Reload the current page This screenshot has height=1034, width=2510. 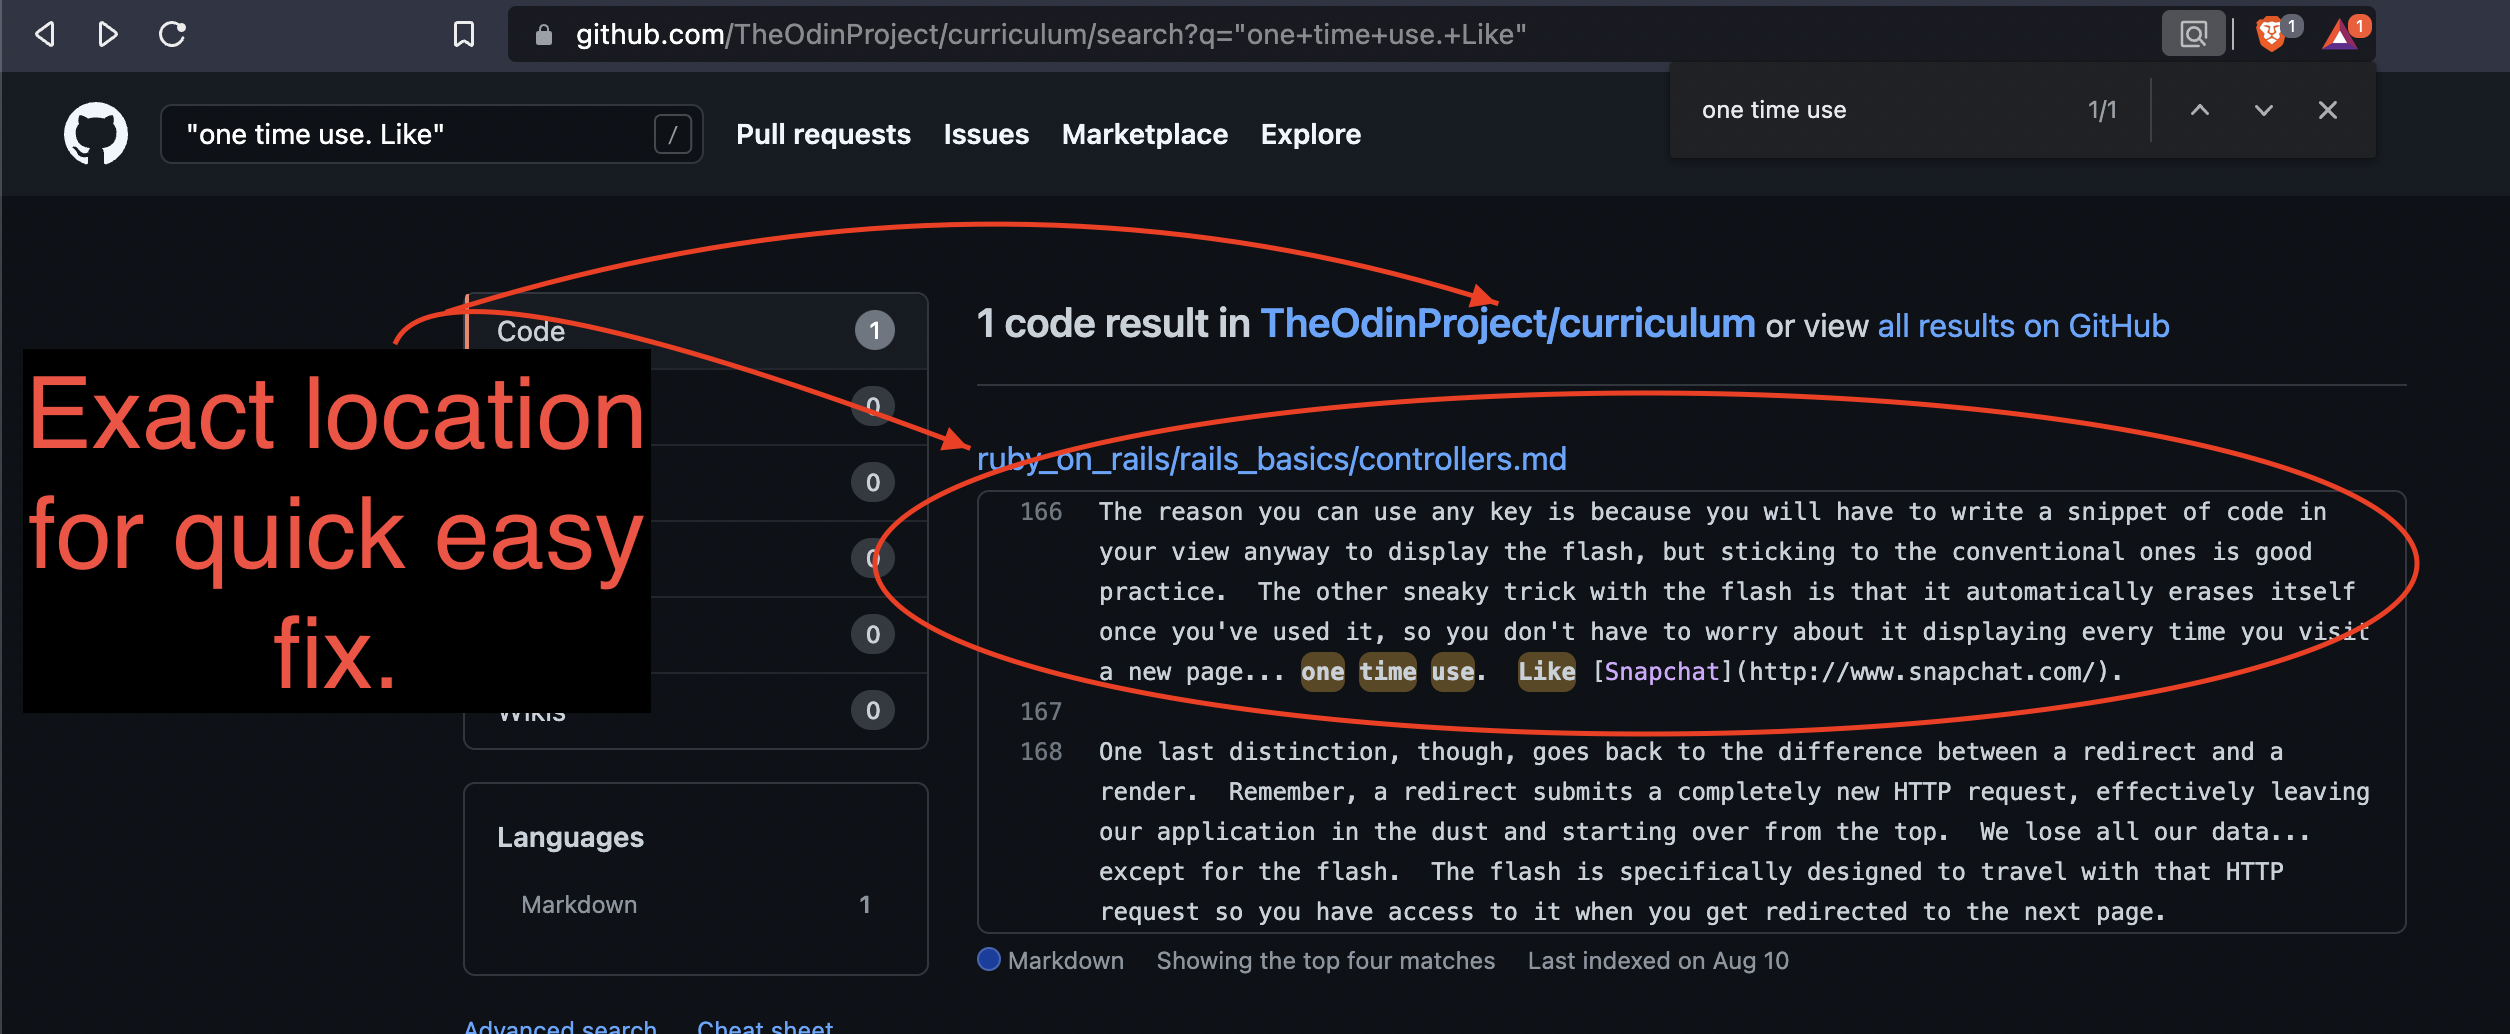[172, 34]
